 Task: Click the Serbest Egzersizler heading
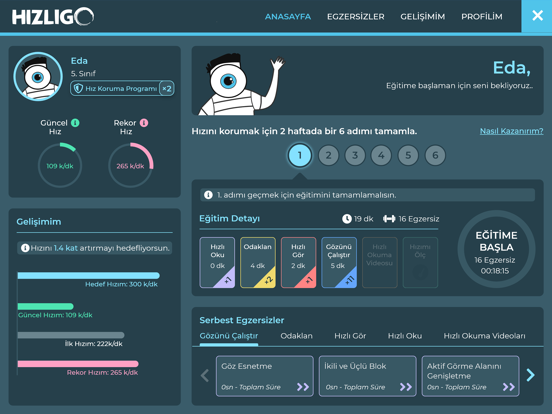[242, 320]
